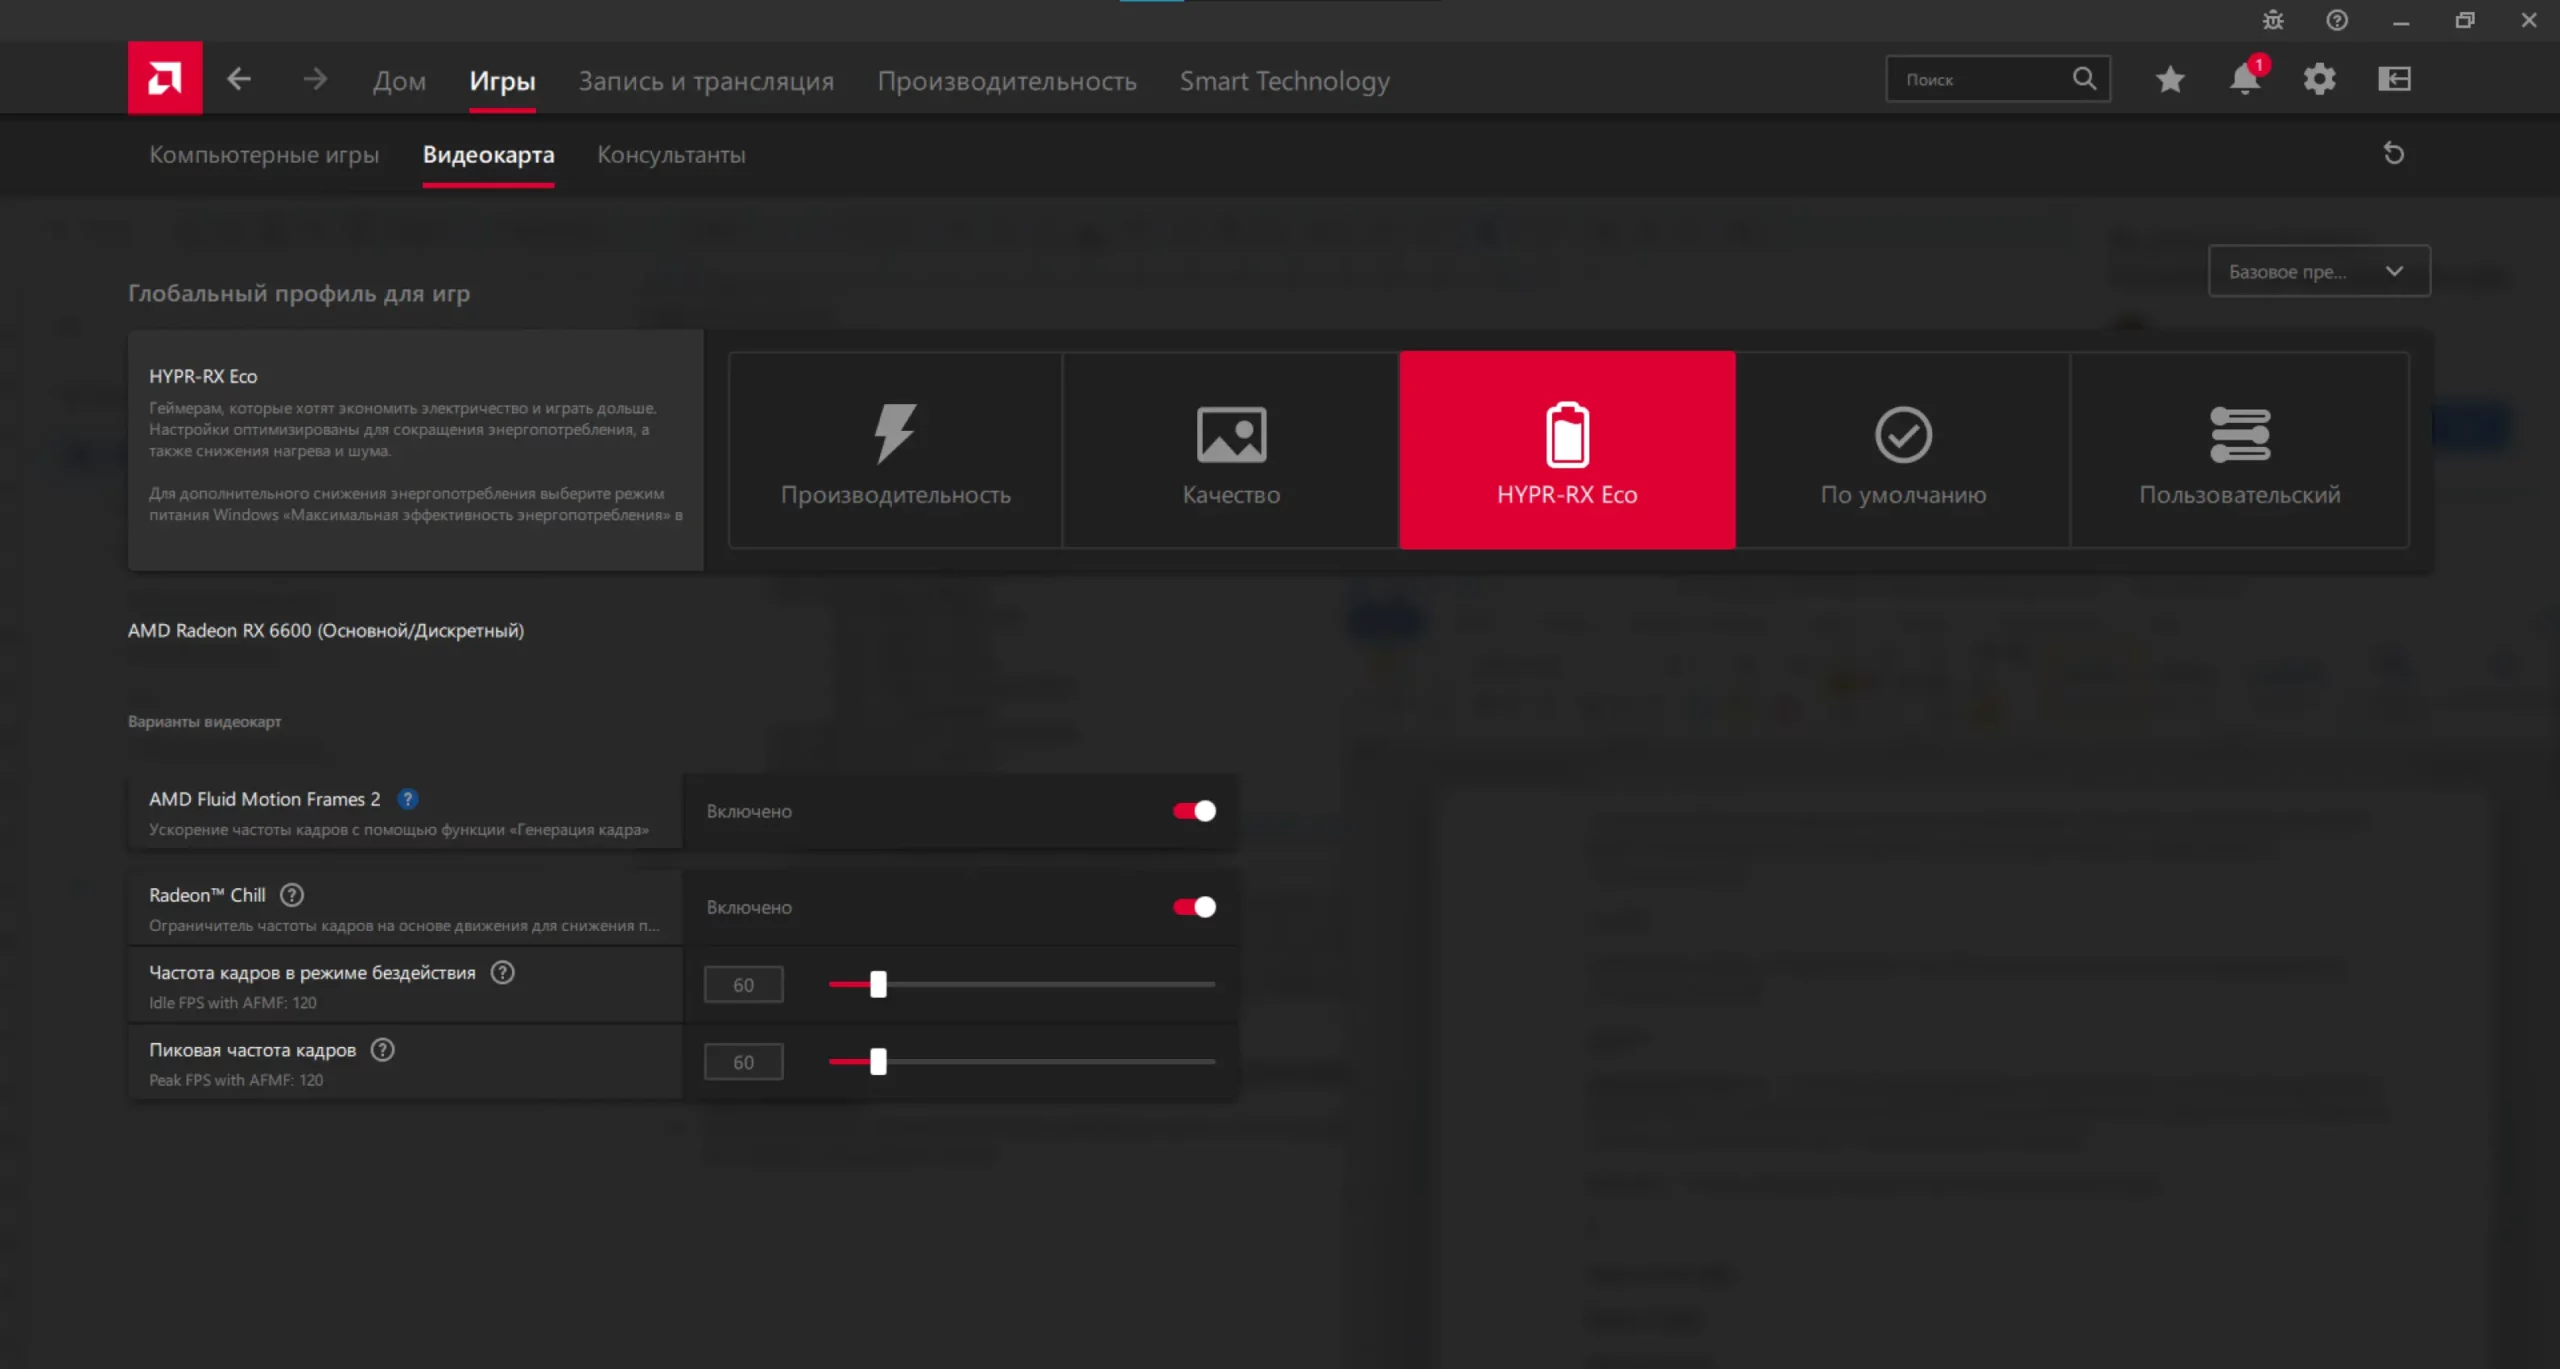Select the По умолчанию profile

click(1902, 449)
